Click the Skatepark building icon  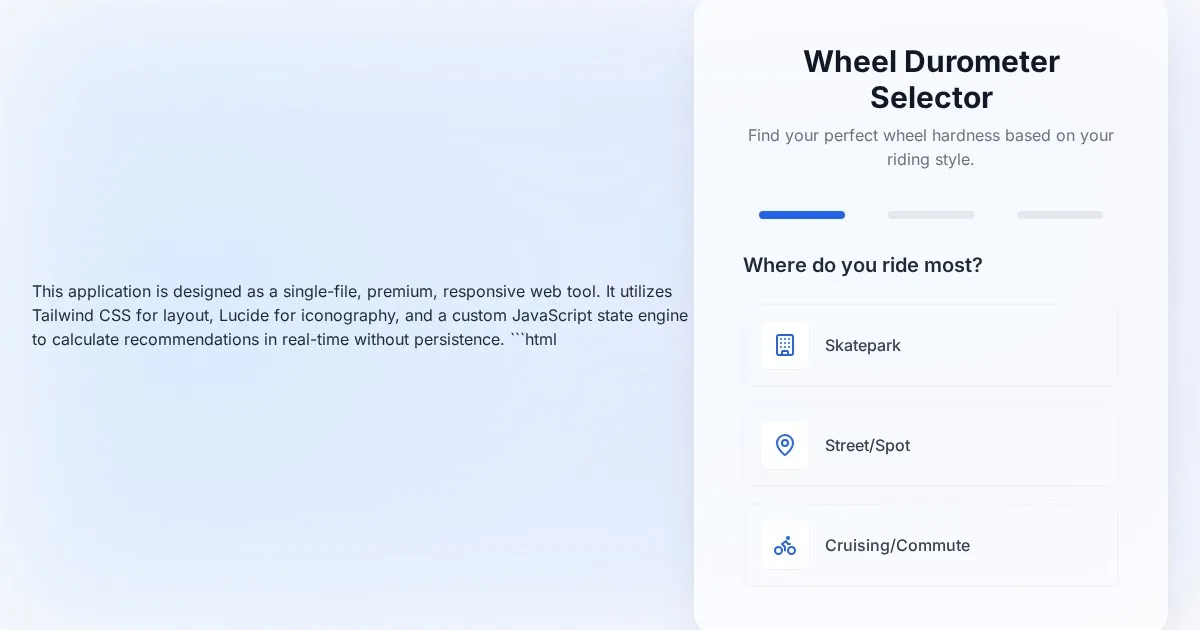pos(785,345)
